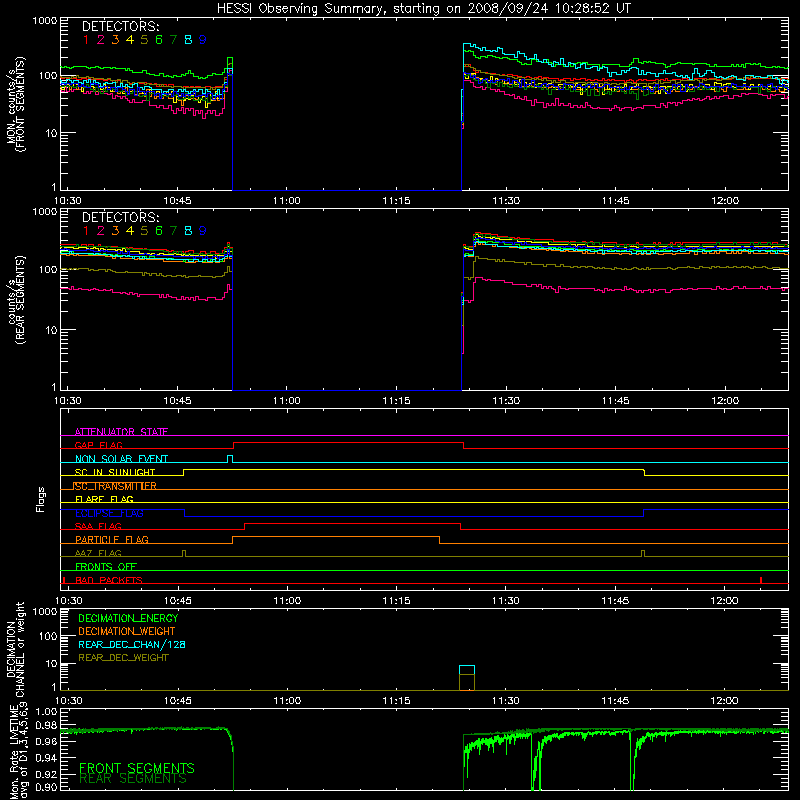Click the BAD_PACKETS red spike after 12:00
Screen dimensions: 800x800
pos(761,580)
